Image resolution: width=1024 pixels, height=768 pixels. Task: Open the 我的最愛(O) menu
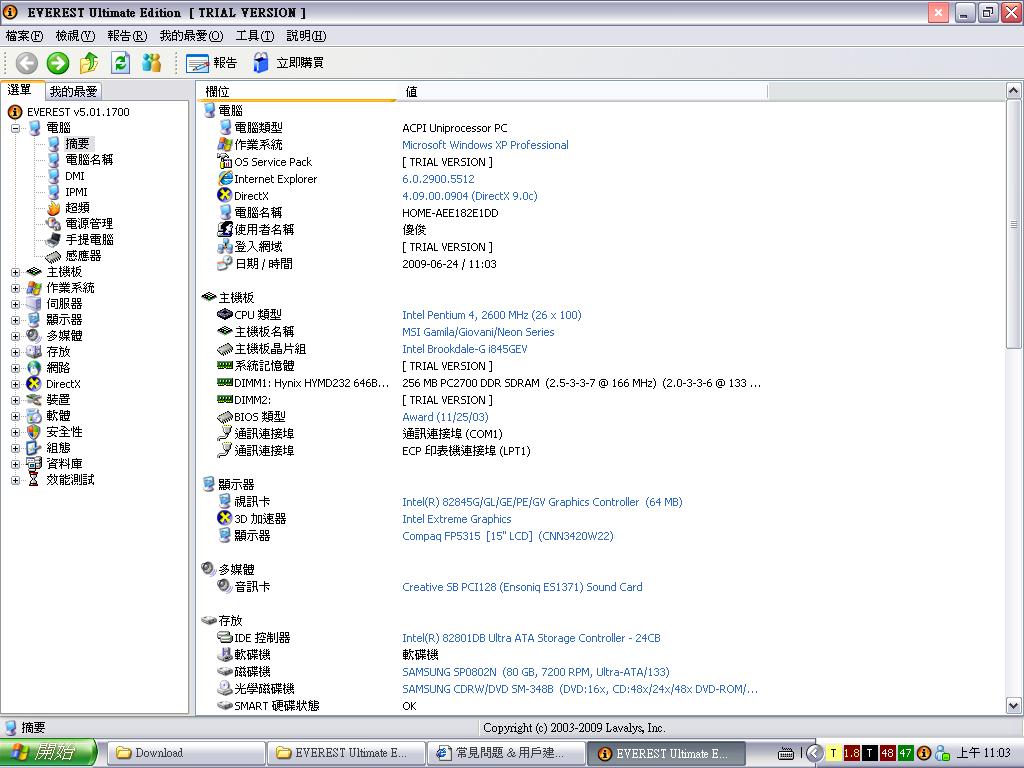[x=191, y=36]
